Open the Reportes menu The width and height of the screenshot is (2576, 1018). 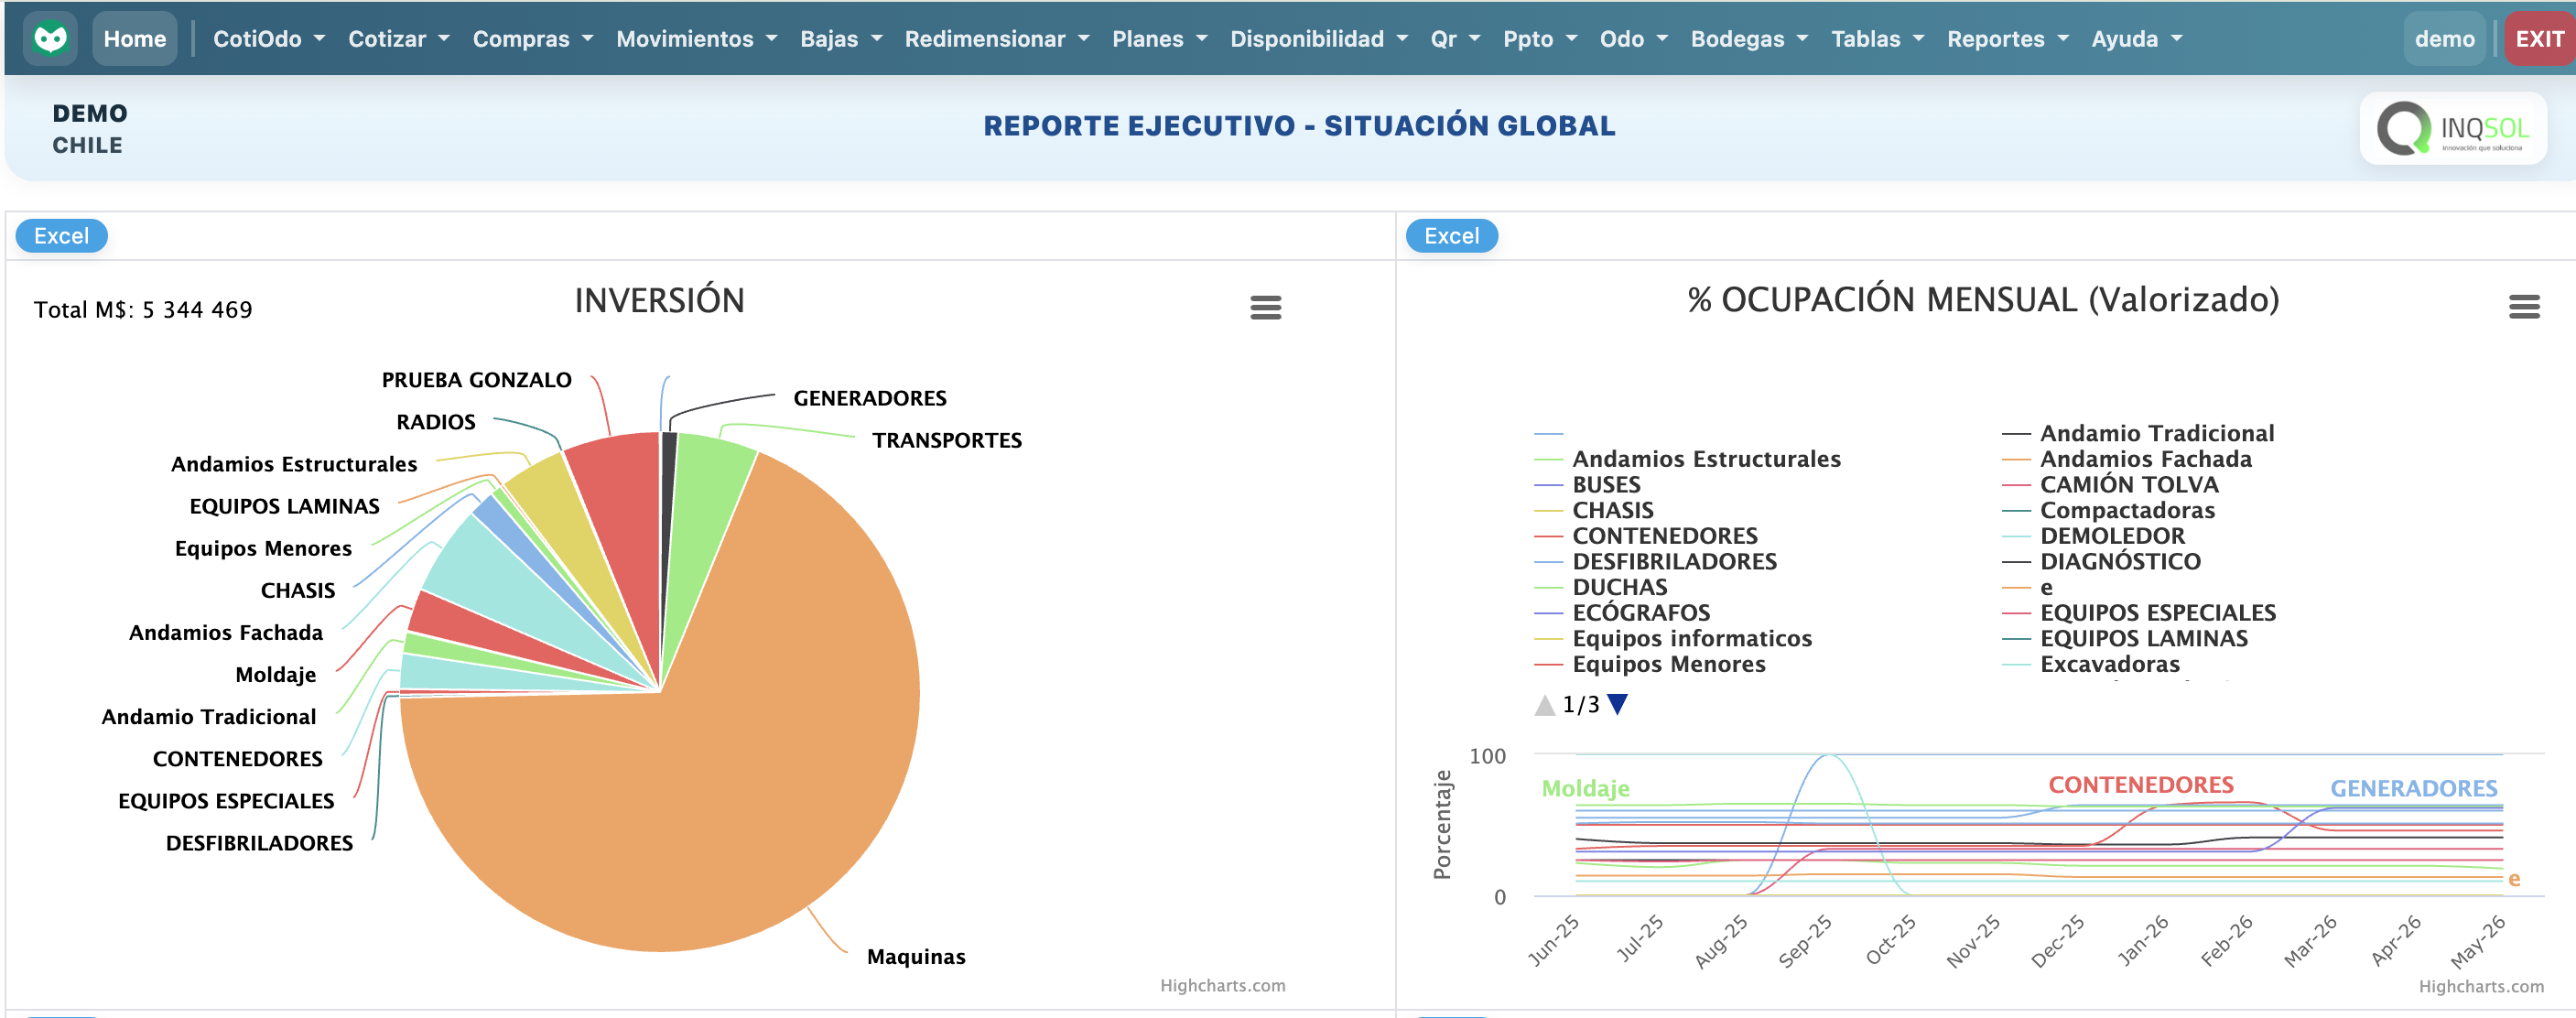pos(2007,39)
